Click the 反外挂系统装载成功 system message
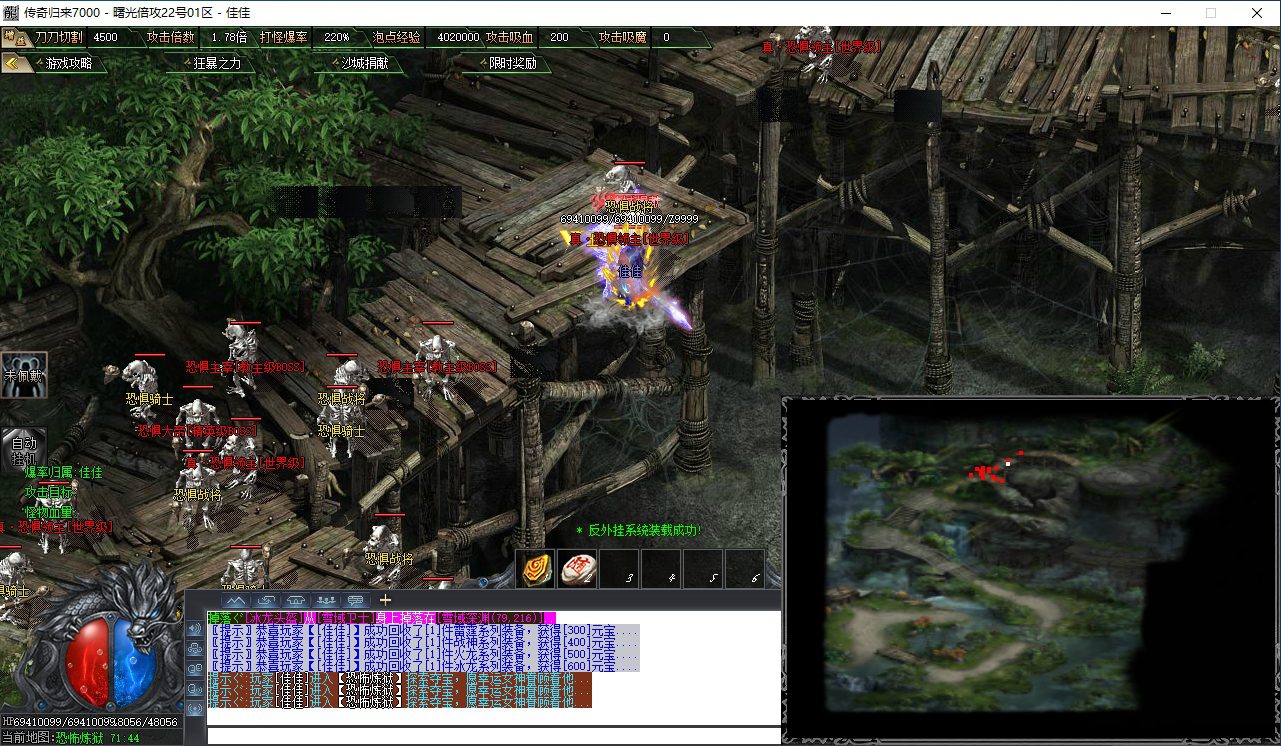1281x746 pixels. pyautogui.click(x=638, y=530)
